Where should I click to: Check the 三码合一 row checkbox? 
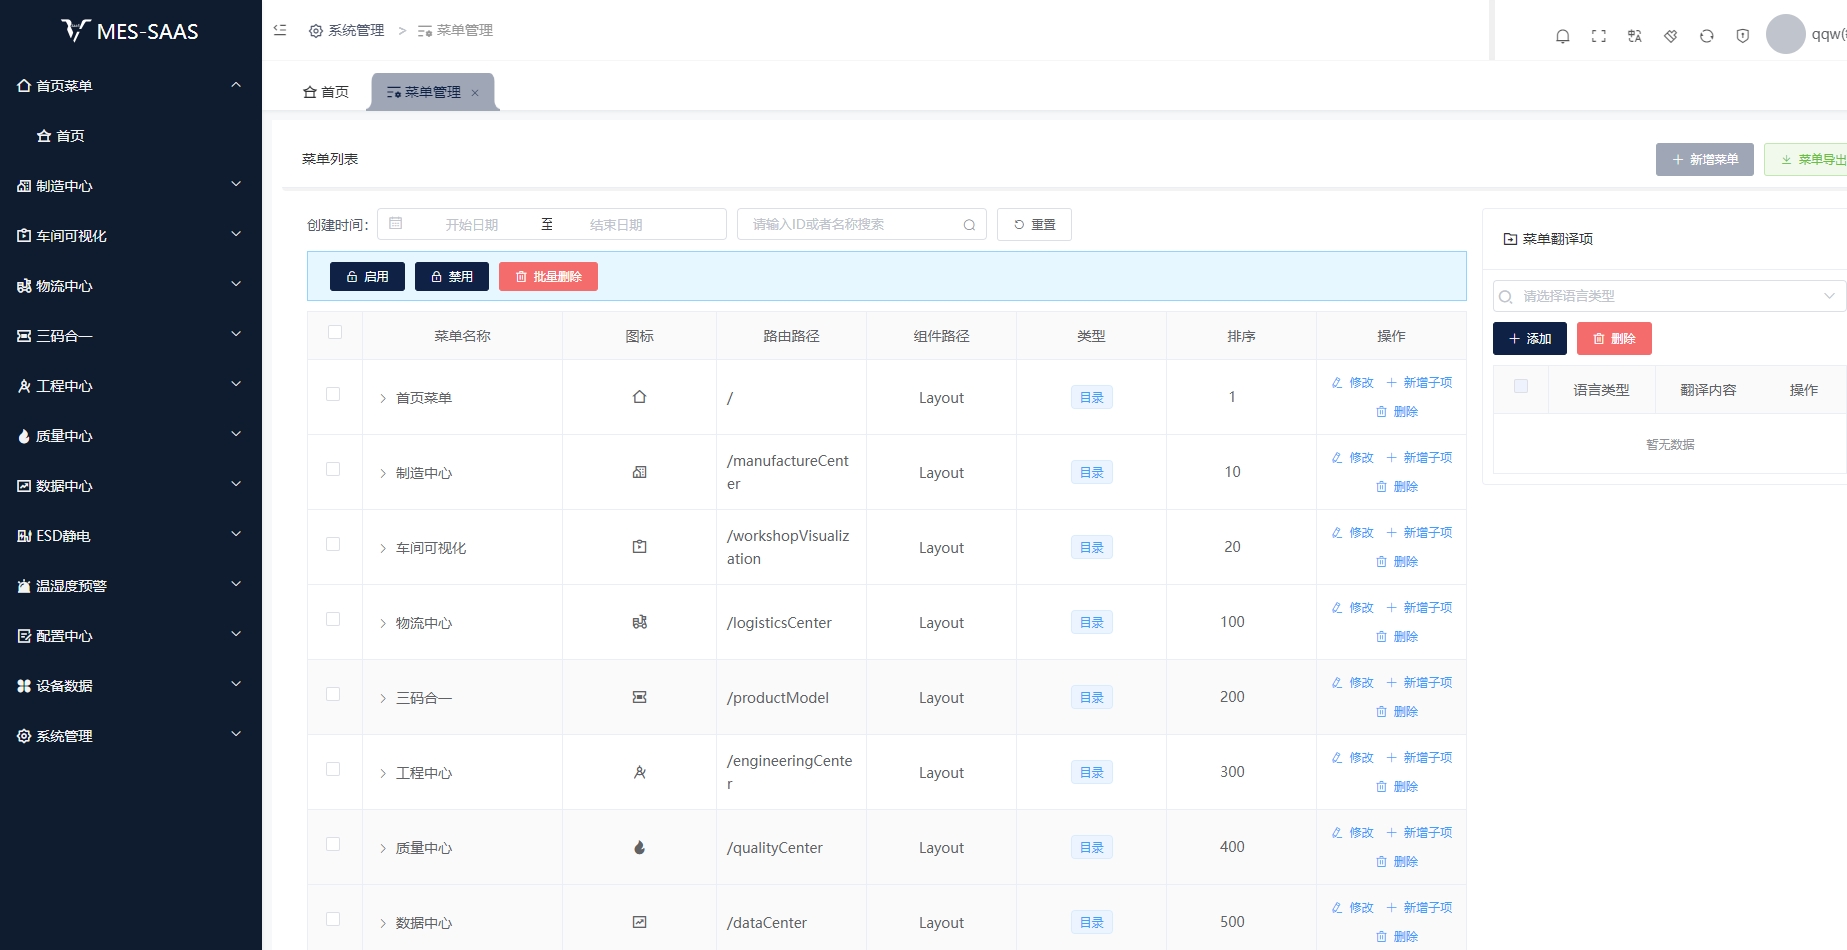pyautogui.click(x=333, y=694)
